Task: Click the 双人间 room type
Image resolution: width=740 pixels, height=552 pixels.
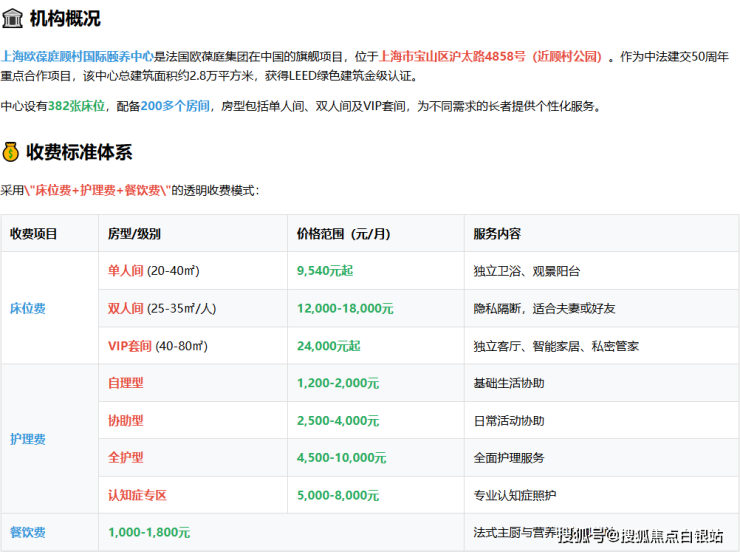Action: pos(126,308)
